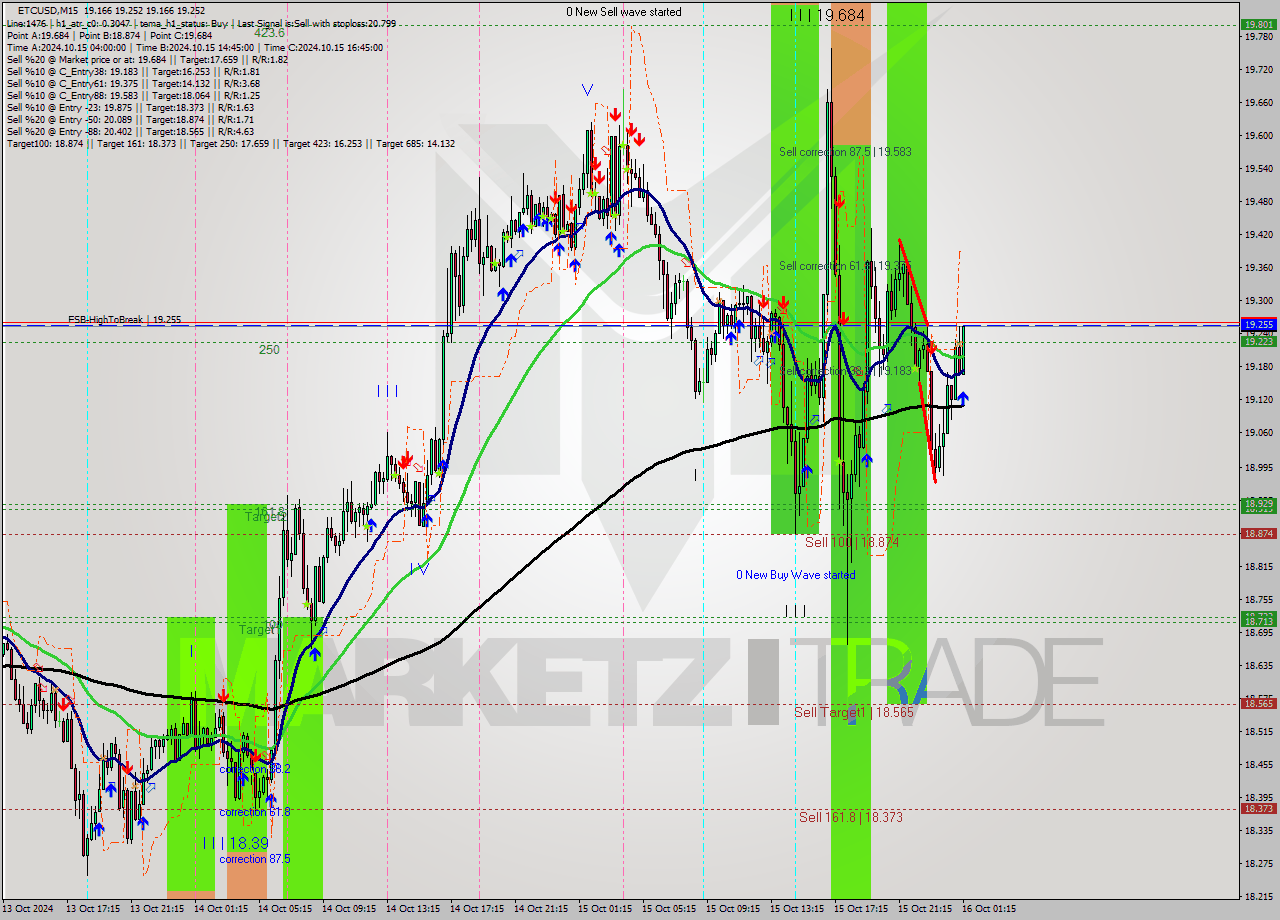Click the green '423.6' Fibonacci label
The image size is (1280, 920).
coord(270,33)
